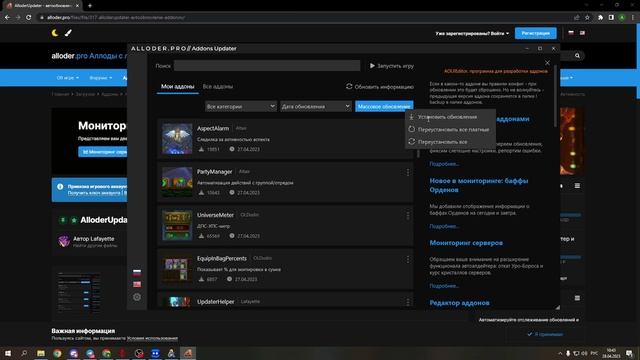Viewport: 640px width, 360px height.
Task: Click Условия использования link in footer
Action: click(x=152, y=338)
